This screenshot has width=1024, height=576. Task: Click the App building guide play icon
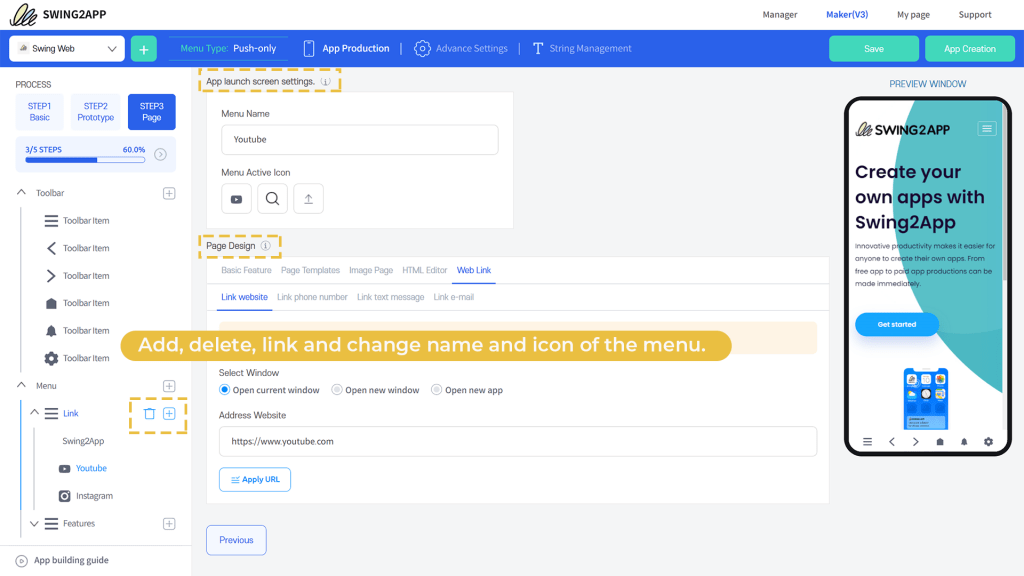[22, 561]
